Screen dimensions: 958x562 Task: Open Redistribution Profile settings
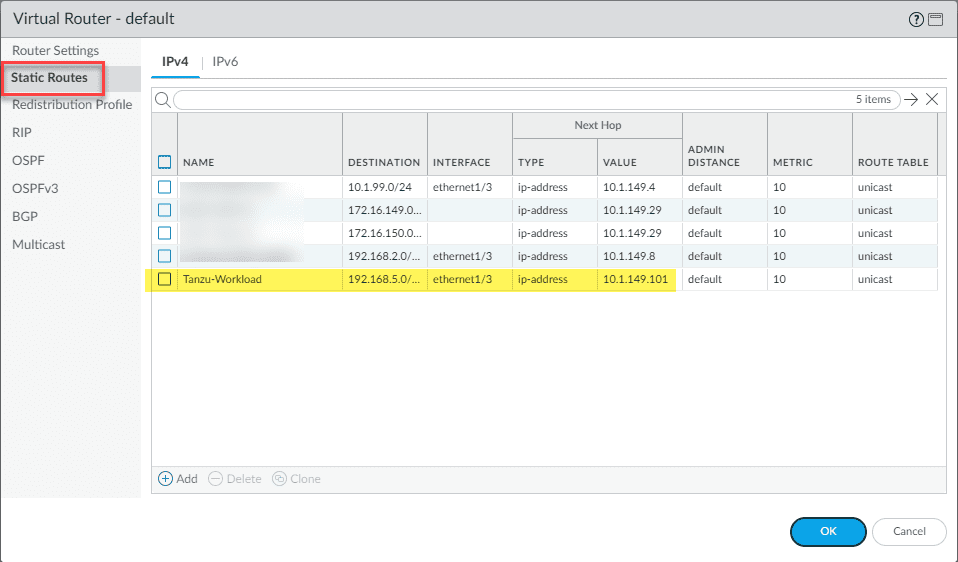point(72,105)
